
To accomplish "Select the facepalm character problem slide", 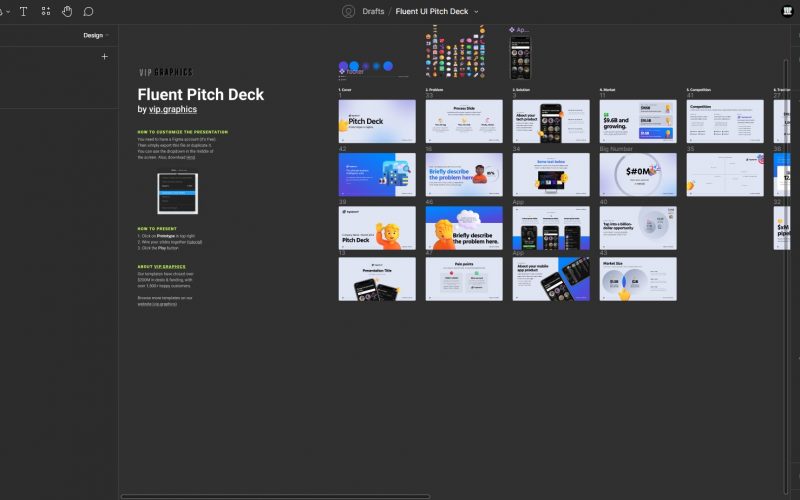I will (464, 228).
